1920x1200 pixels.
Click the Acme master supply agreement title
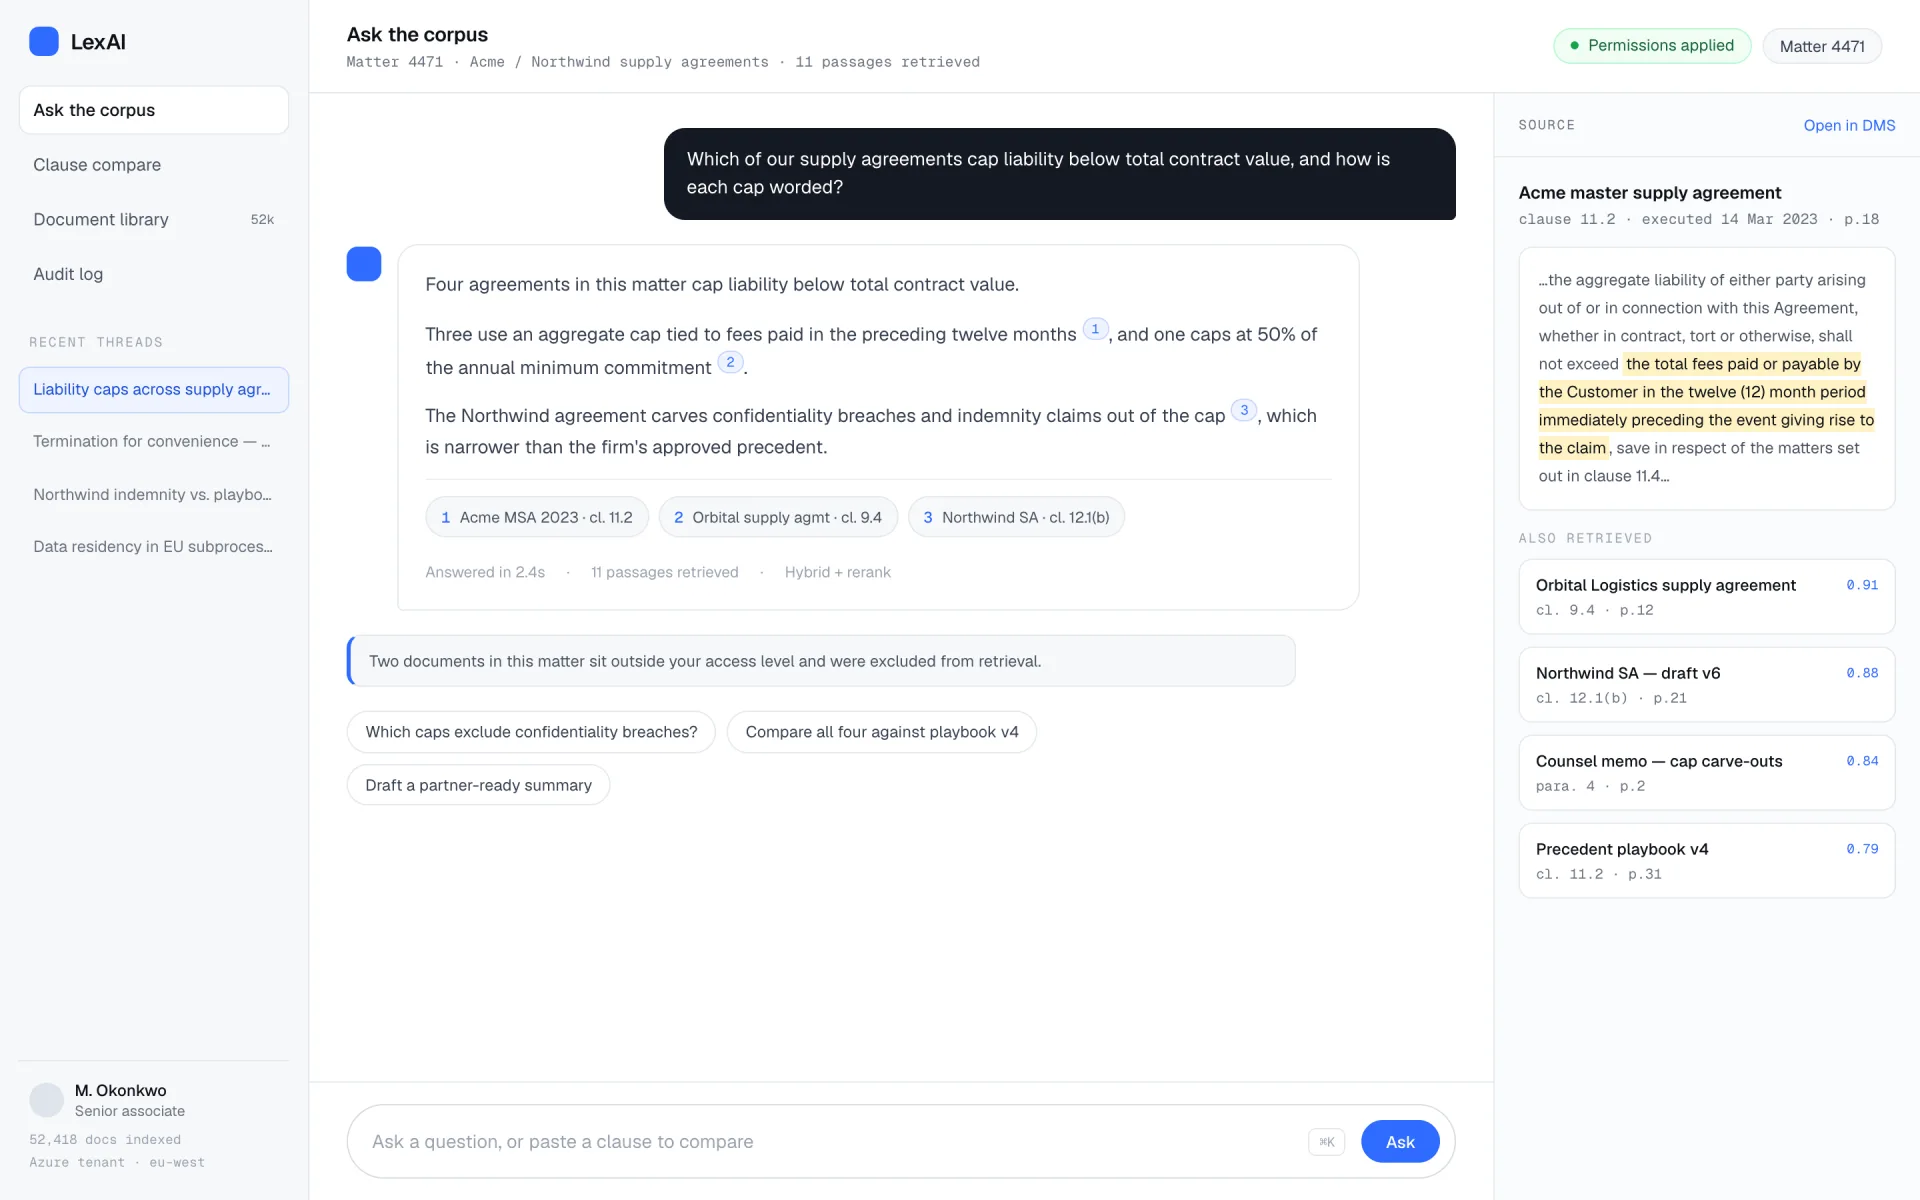(x=1650, y=193)
